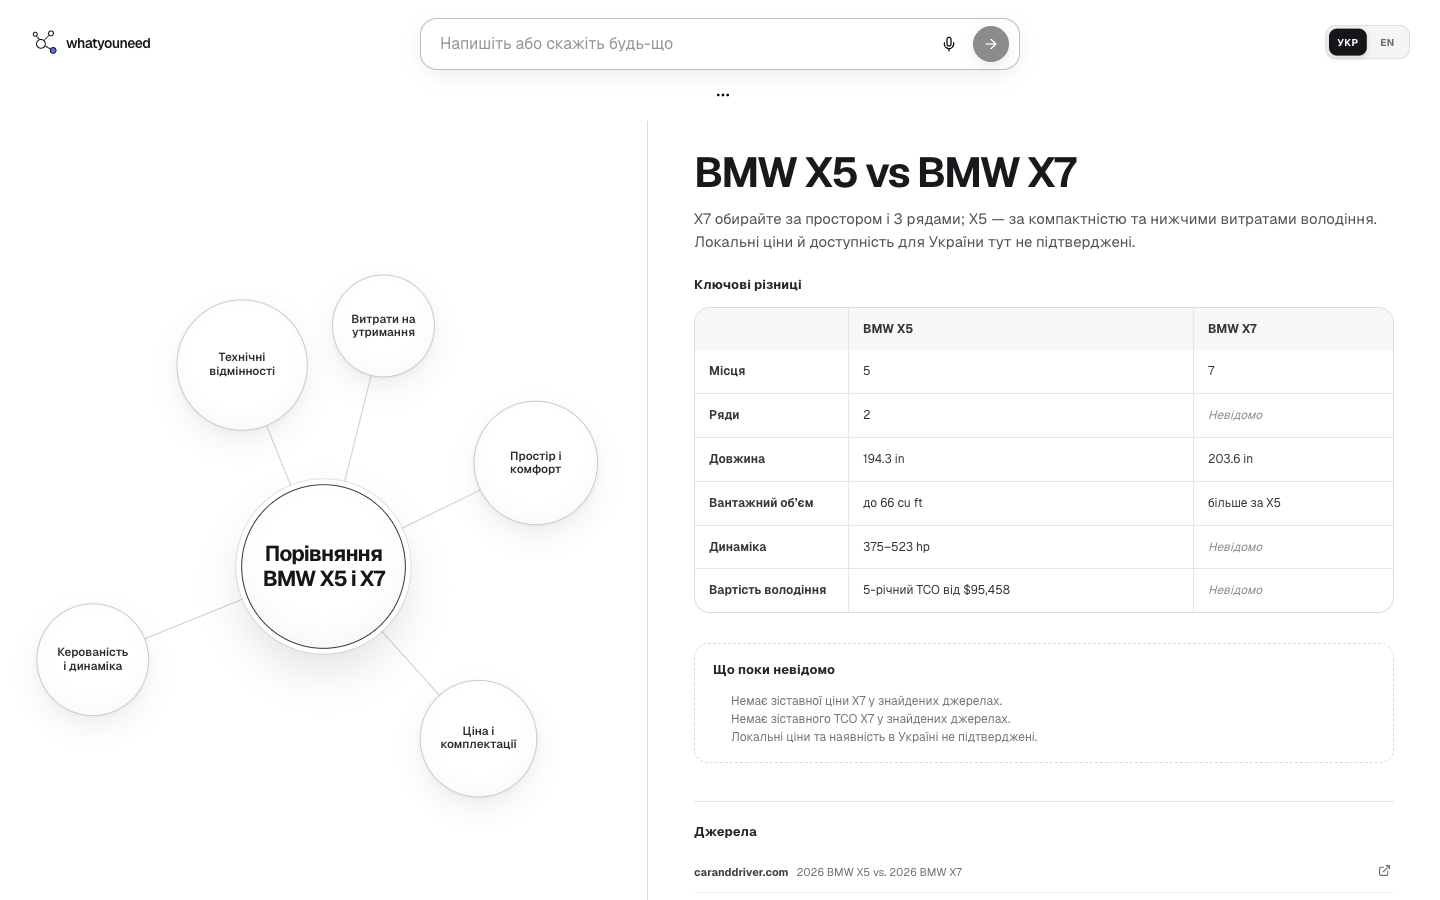Click the BMW X5 vs BMW X7 heading
The width and height of the screenshot is (1440, 900).
pos(885,172)
